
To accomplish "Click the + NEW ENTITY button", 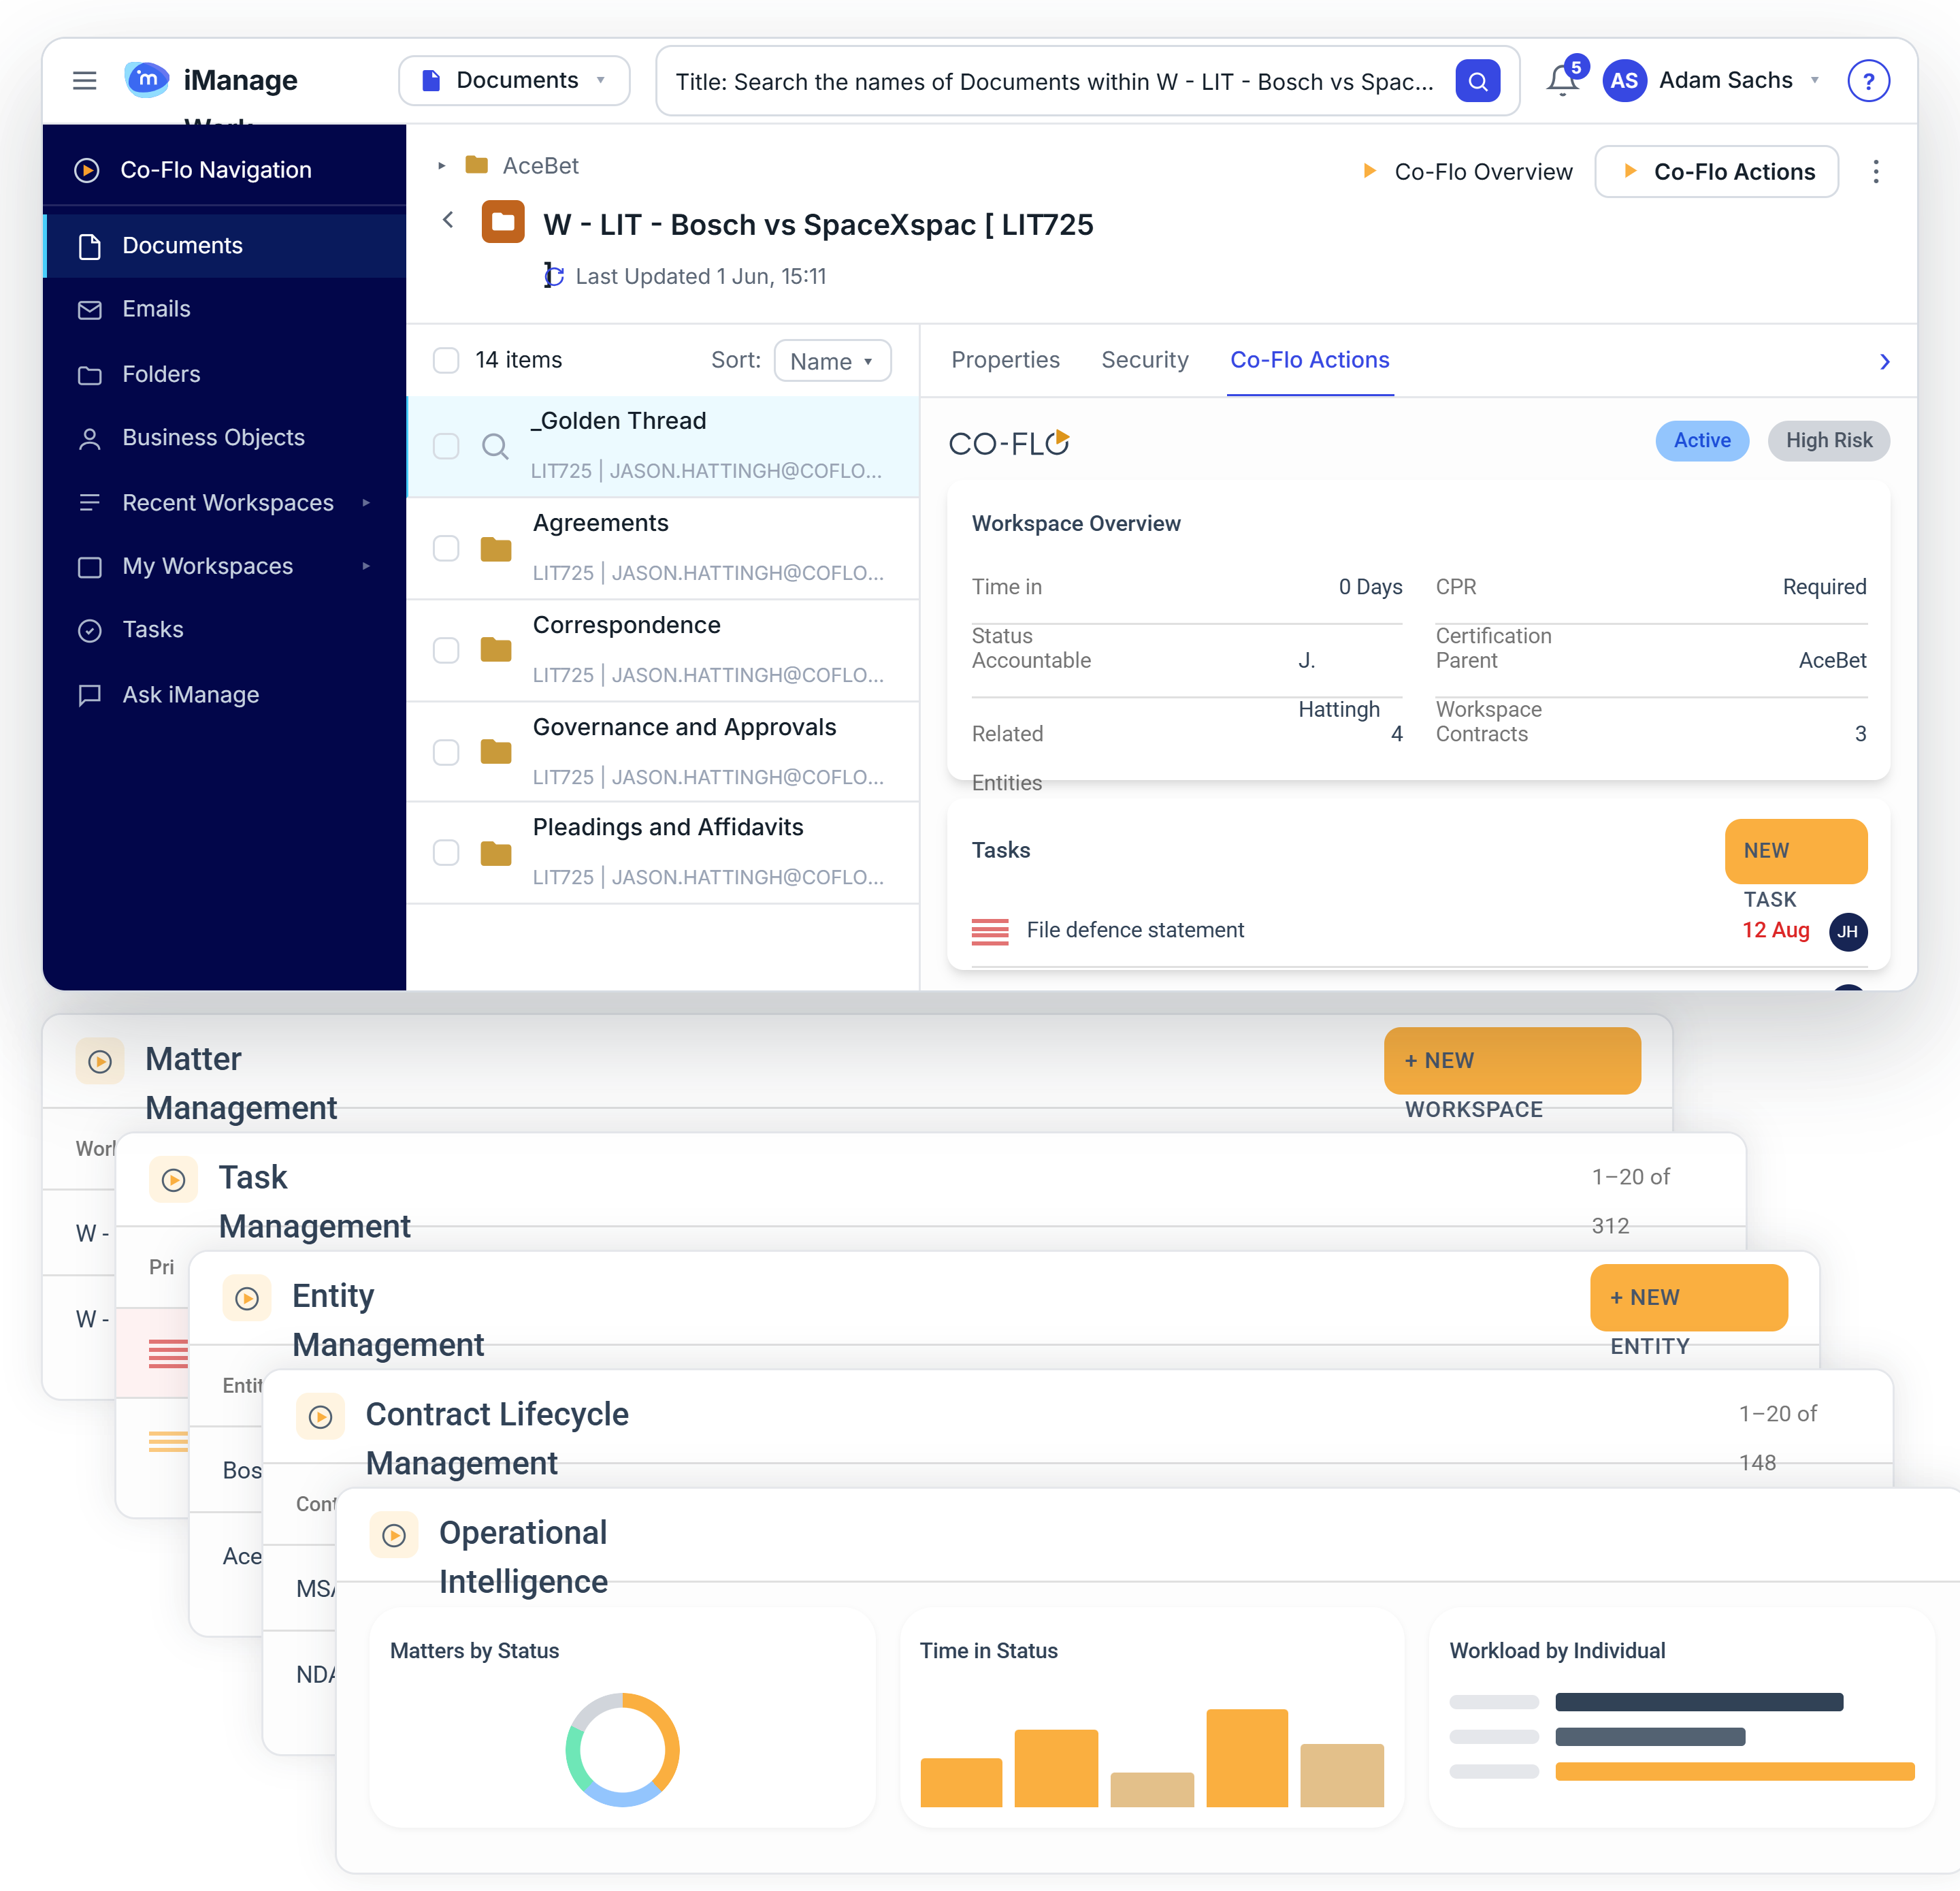I will tap(1689, 1298).
